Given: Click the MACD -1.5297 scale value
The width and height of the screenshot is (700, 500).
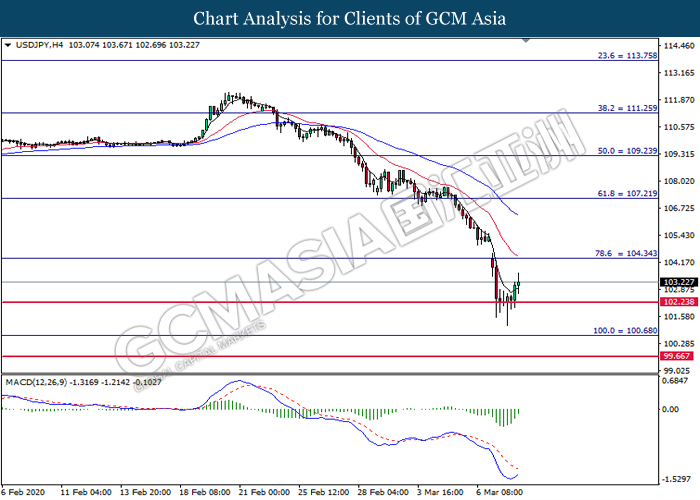Looking at the screenshot, I should pyautogui.click(x=677, y=479).
